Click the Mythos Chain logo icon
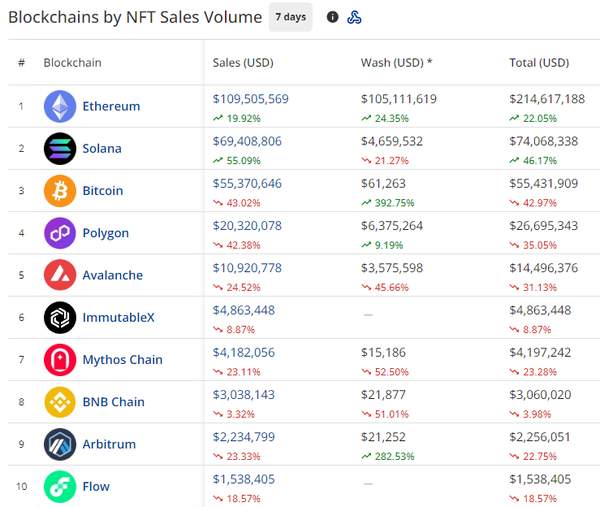 point(60,360)
